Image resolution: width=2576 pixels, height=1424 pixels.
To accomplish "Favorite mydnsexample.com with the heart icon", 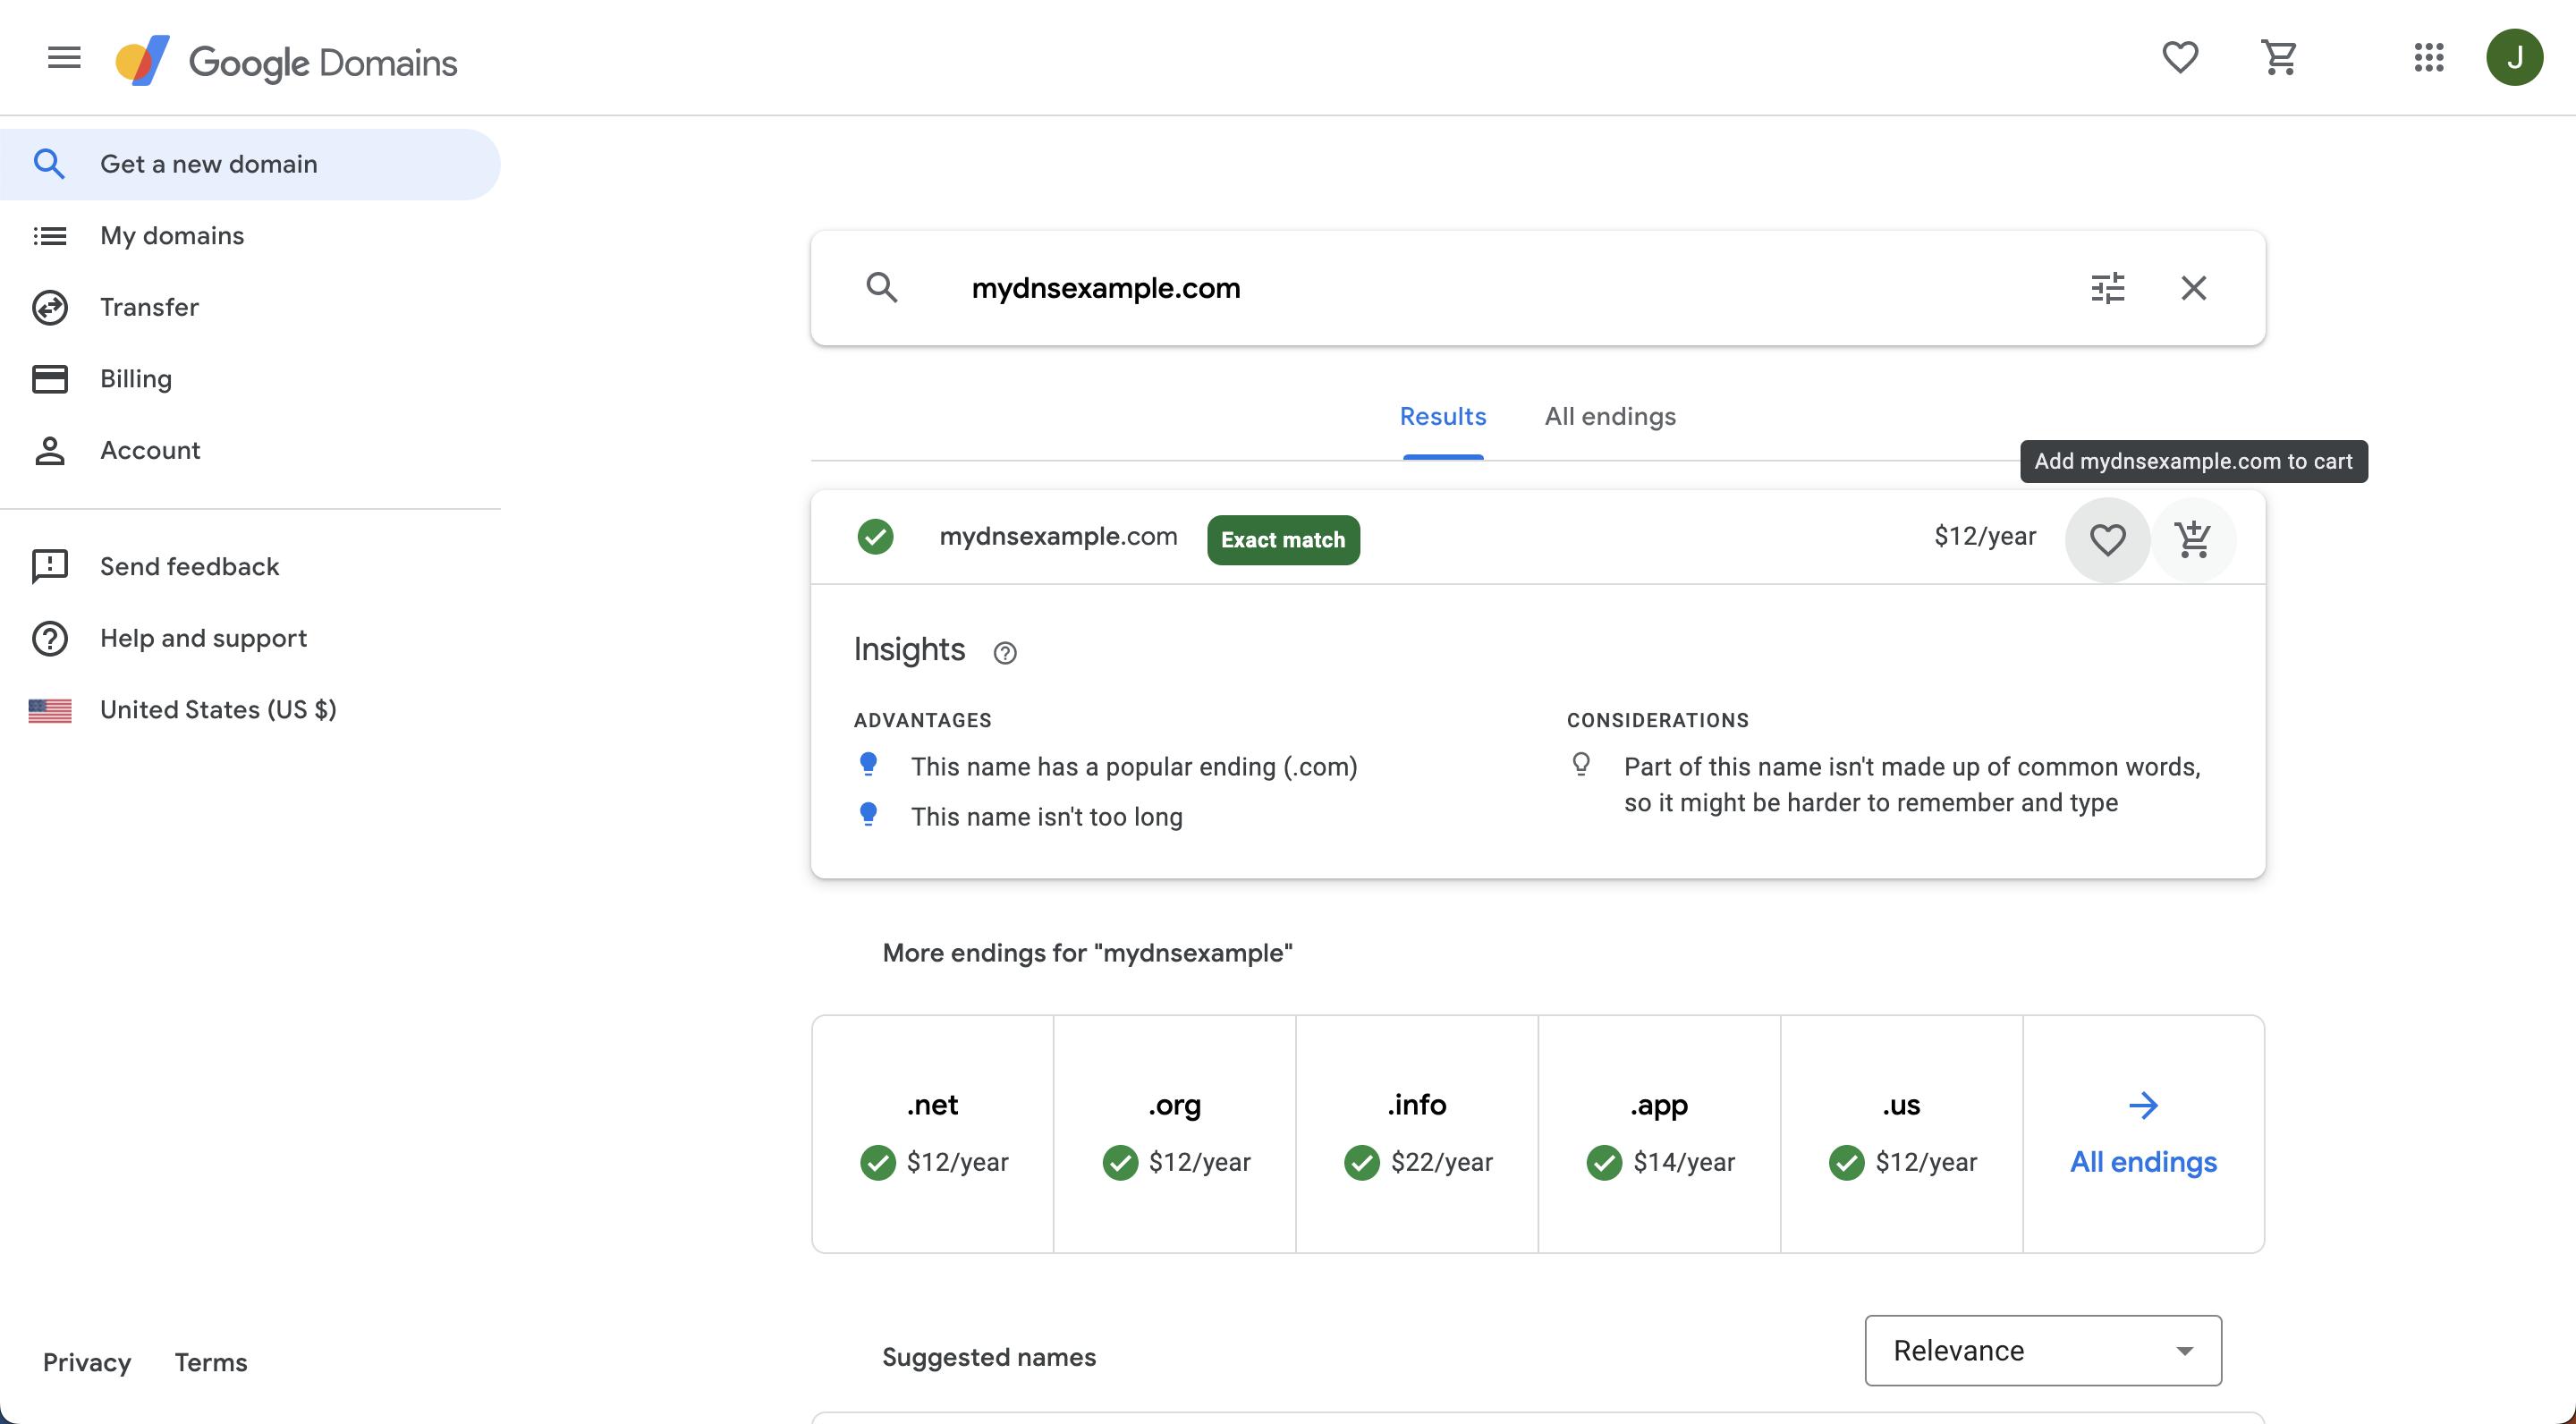I will point(2107,539).
